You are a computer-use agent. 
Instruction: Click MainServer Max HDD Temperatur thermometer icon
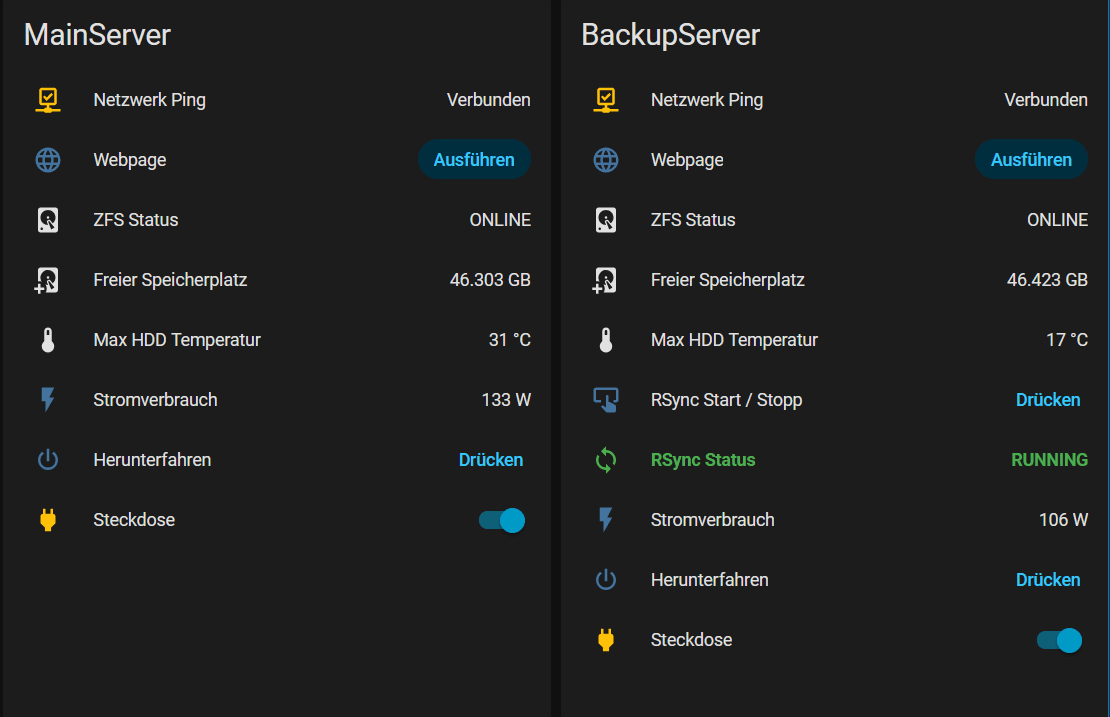(48, 340)
